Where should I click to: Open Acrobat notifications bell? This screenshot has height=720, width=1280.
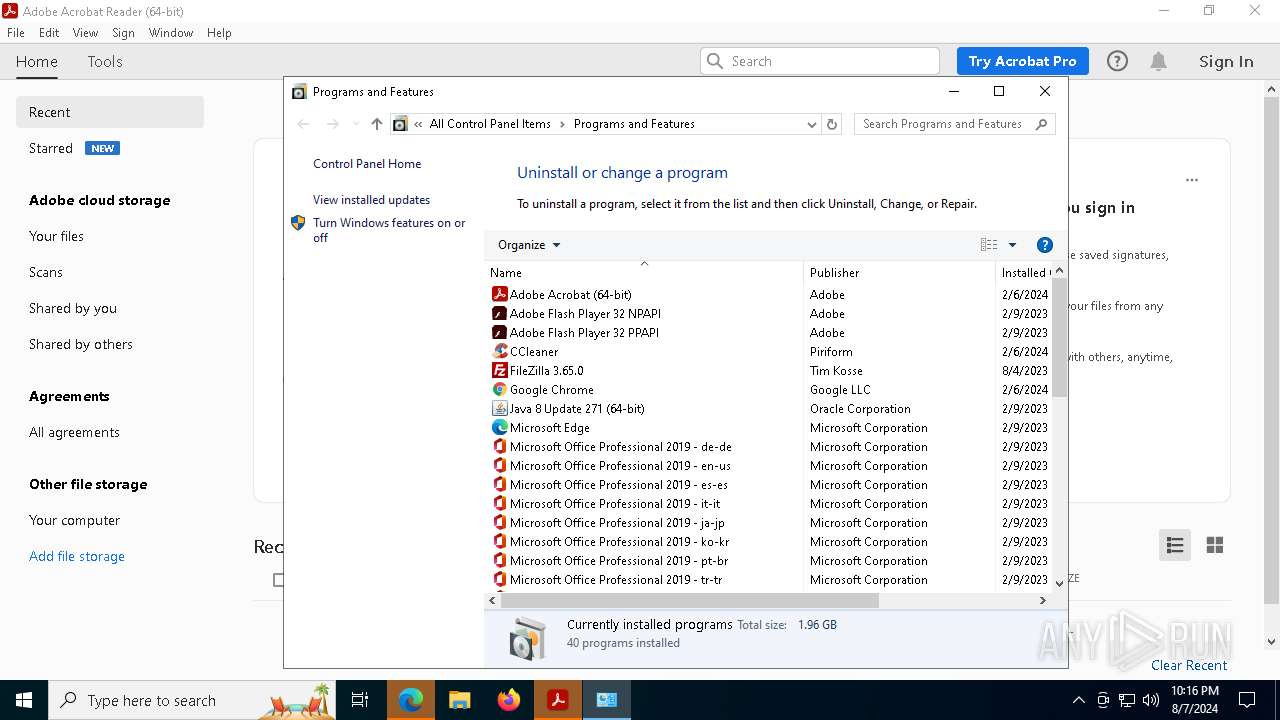[1159, 61]
